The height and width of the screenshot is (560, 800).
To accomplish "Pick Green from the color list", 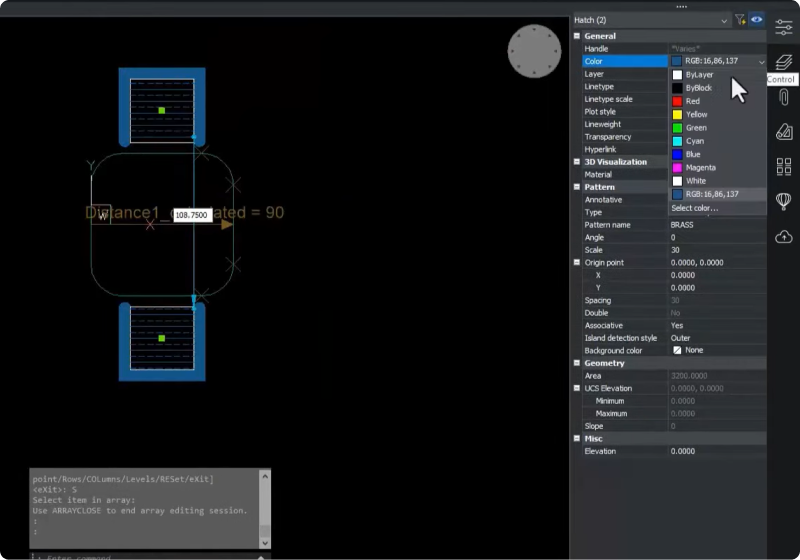I will click(x=717, y=128).
